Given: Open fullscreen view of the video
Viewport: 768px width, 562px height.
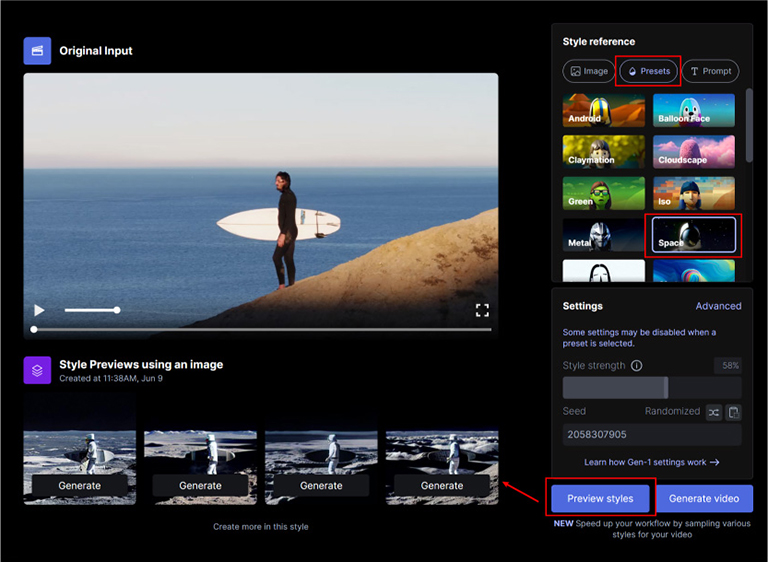Looking at the screenshot, I should point(482,310).
